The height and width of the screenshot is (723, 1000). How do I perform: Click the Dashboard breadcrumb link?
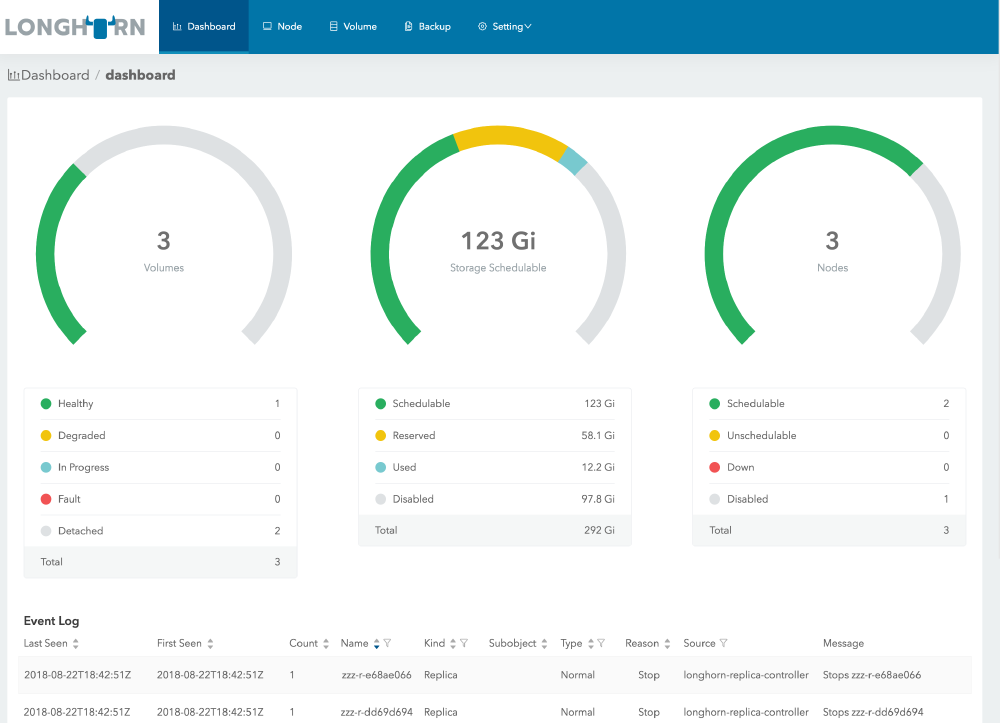tap(54, 75)
